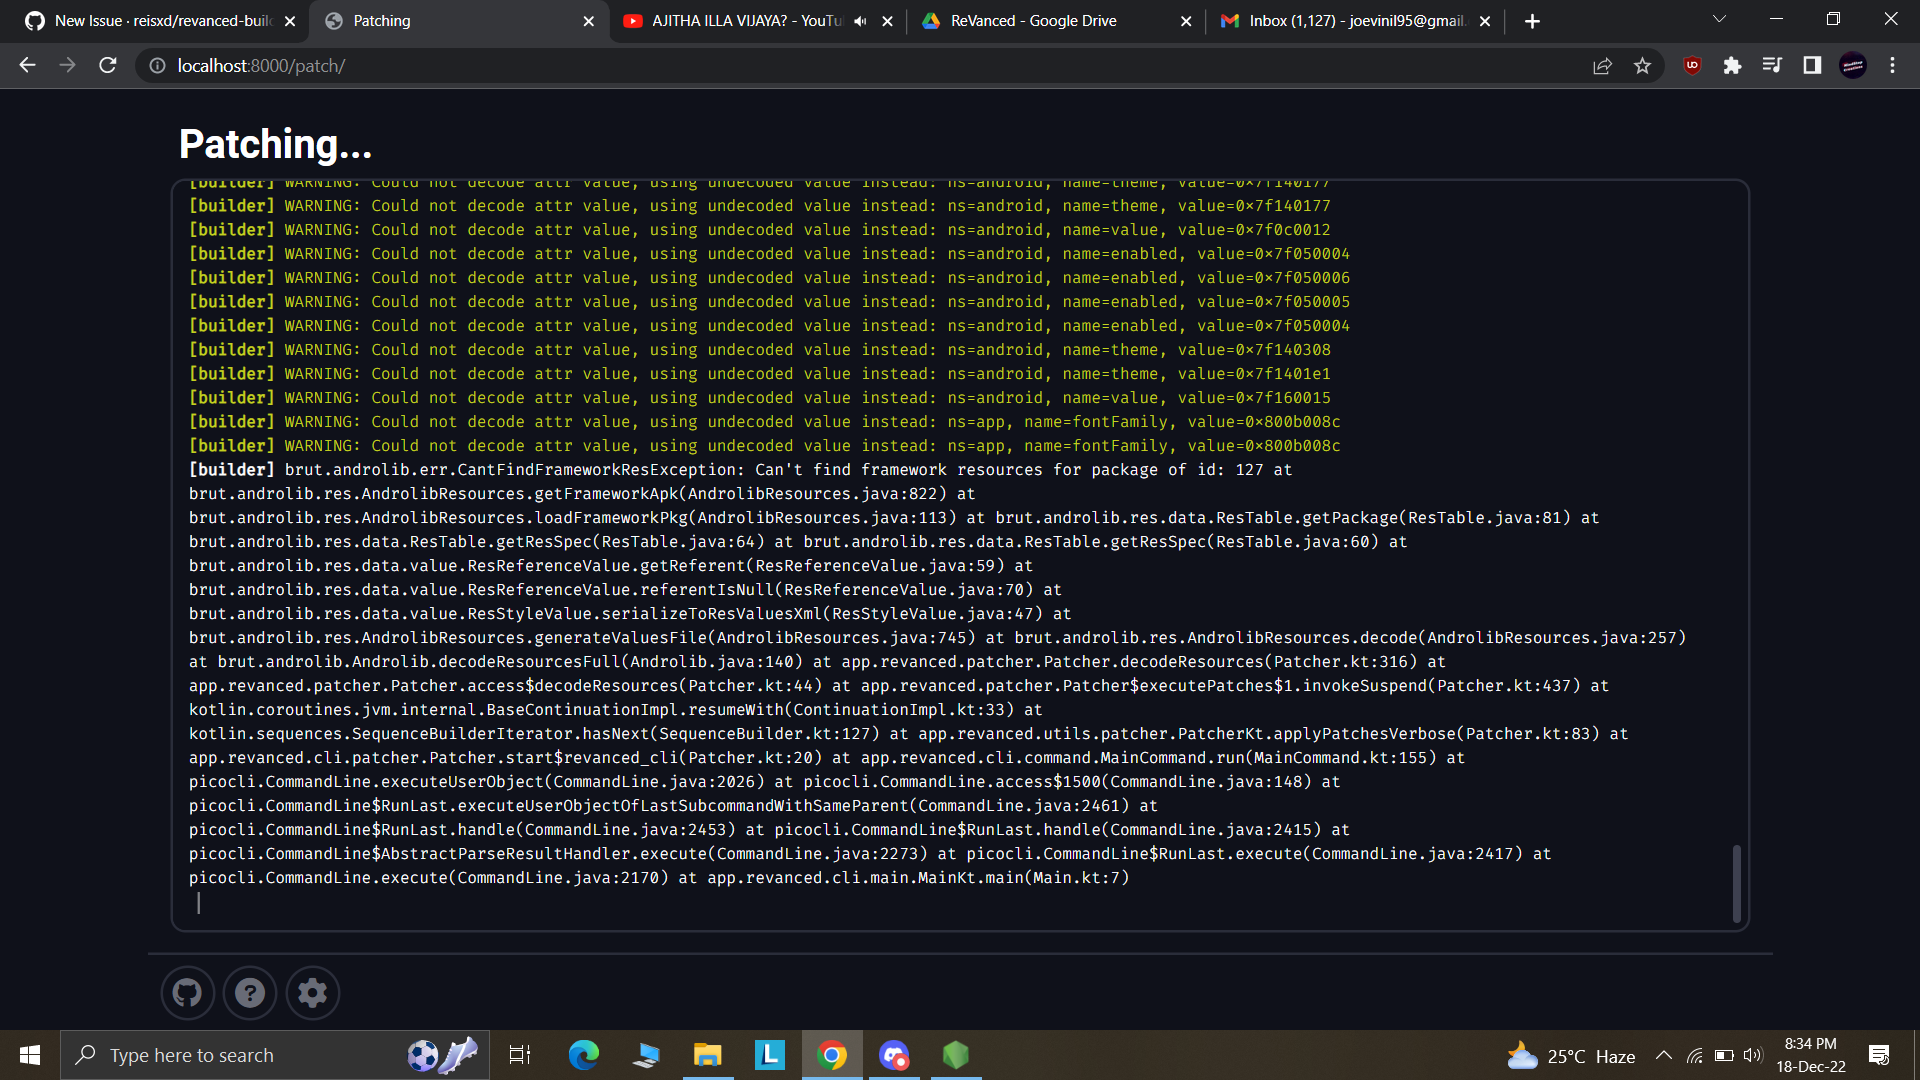Screen dimensions: 1920x1080
Task: Open patcher settings via the gear icon
Action: [312, 993]
